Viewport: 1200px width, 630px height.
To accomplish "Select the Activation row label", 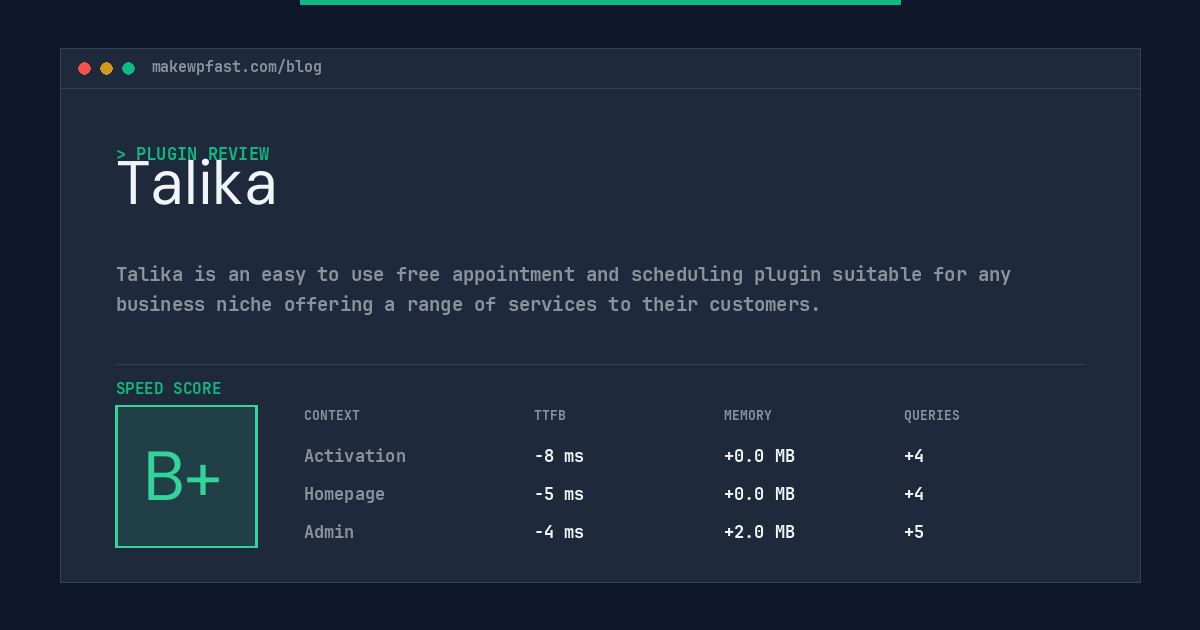I will [x=355, y=456].
